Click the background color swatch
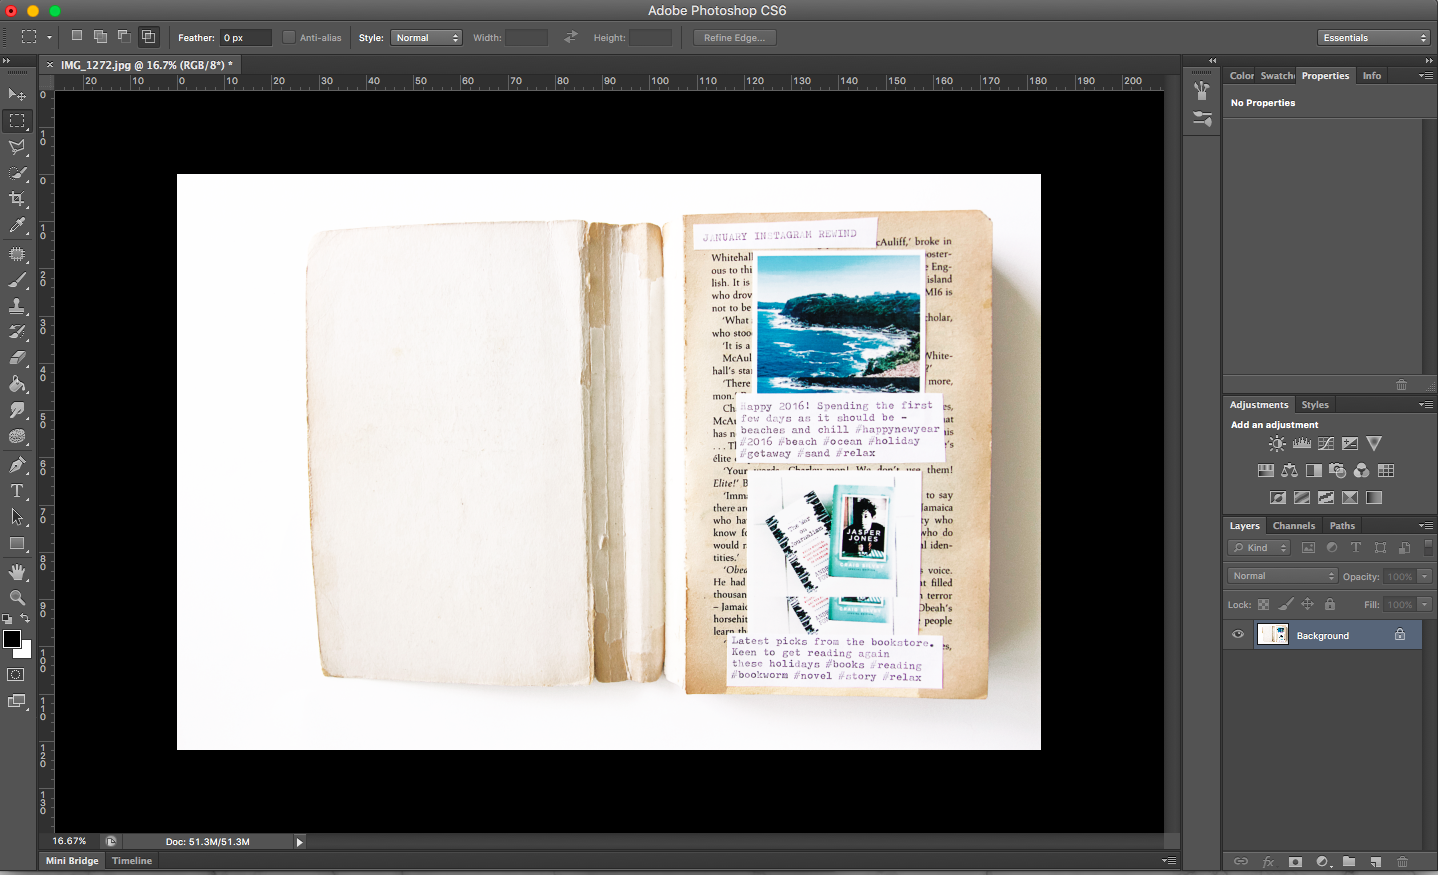 tap(26, 651)
